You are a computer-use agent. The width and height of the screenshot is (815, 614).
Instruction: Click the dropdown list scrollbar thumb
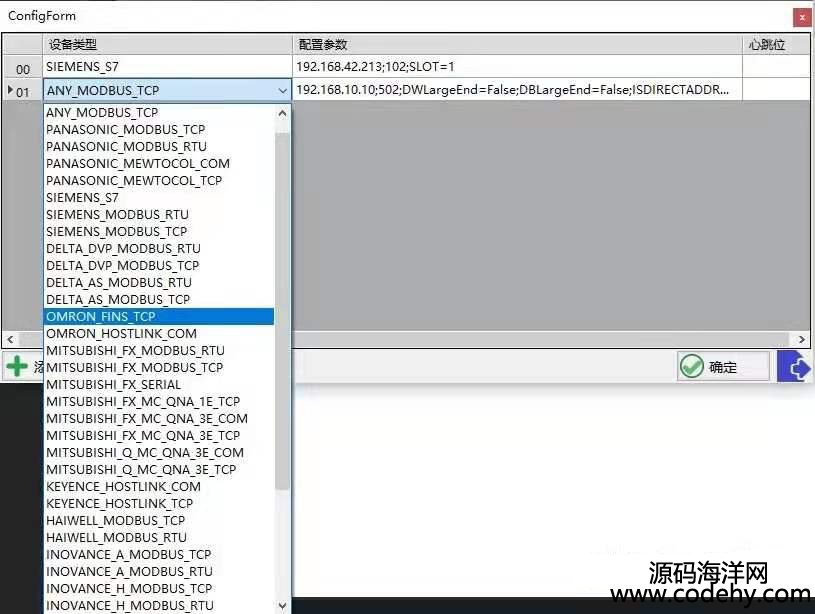pos(282,310)
